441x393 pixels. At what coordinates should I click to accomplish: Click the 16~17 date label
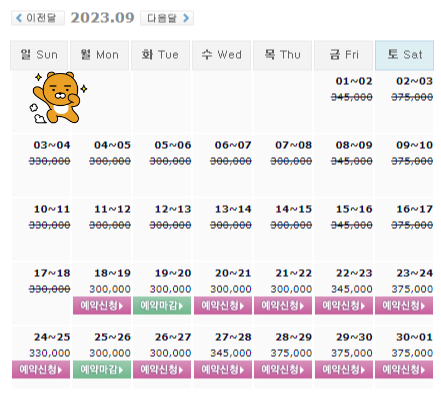pos(414,209)
